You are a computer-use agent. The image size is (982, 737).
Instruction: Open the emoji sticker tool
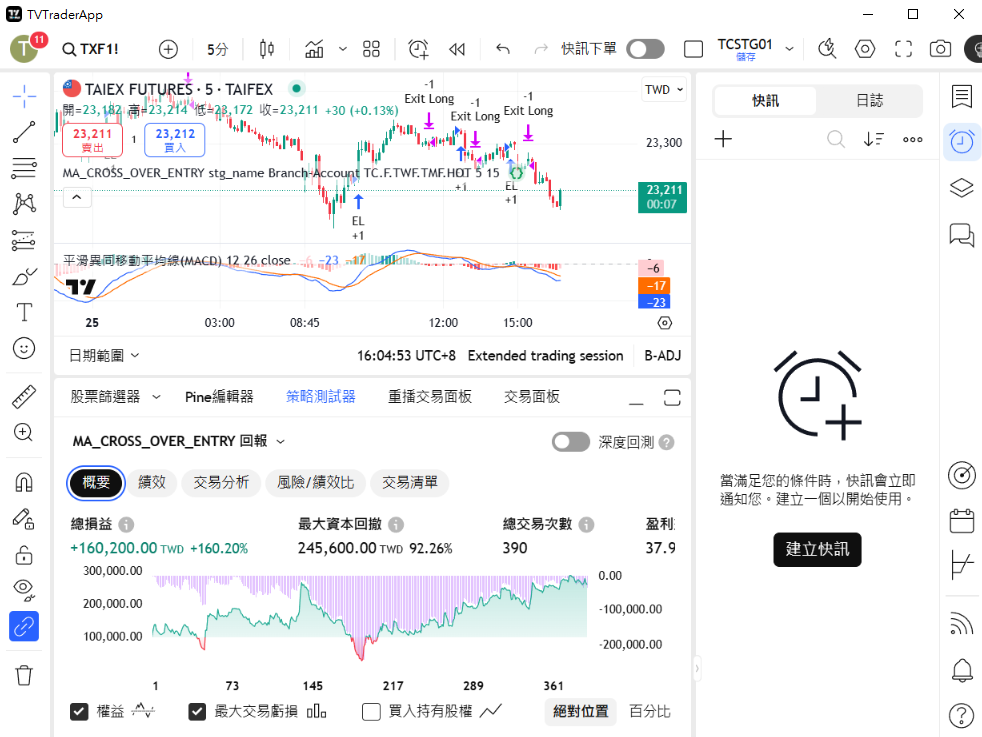coord(24,348)
